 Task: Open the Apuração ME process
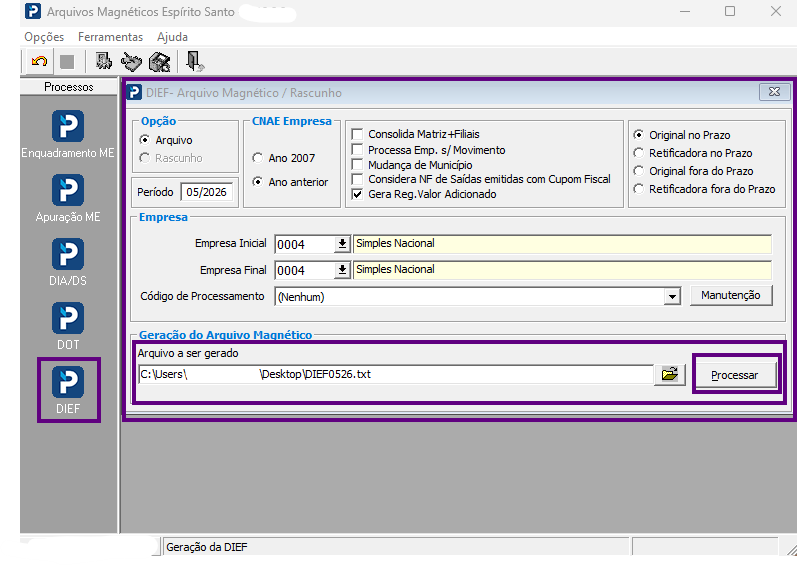click(x=68, y=199)
